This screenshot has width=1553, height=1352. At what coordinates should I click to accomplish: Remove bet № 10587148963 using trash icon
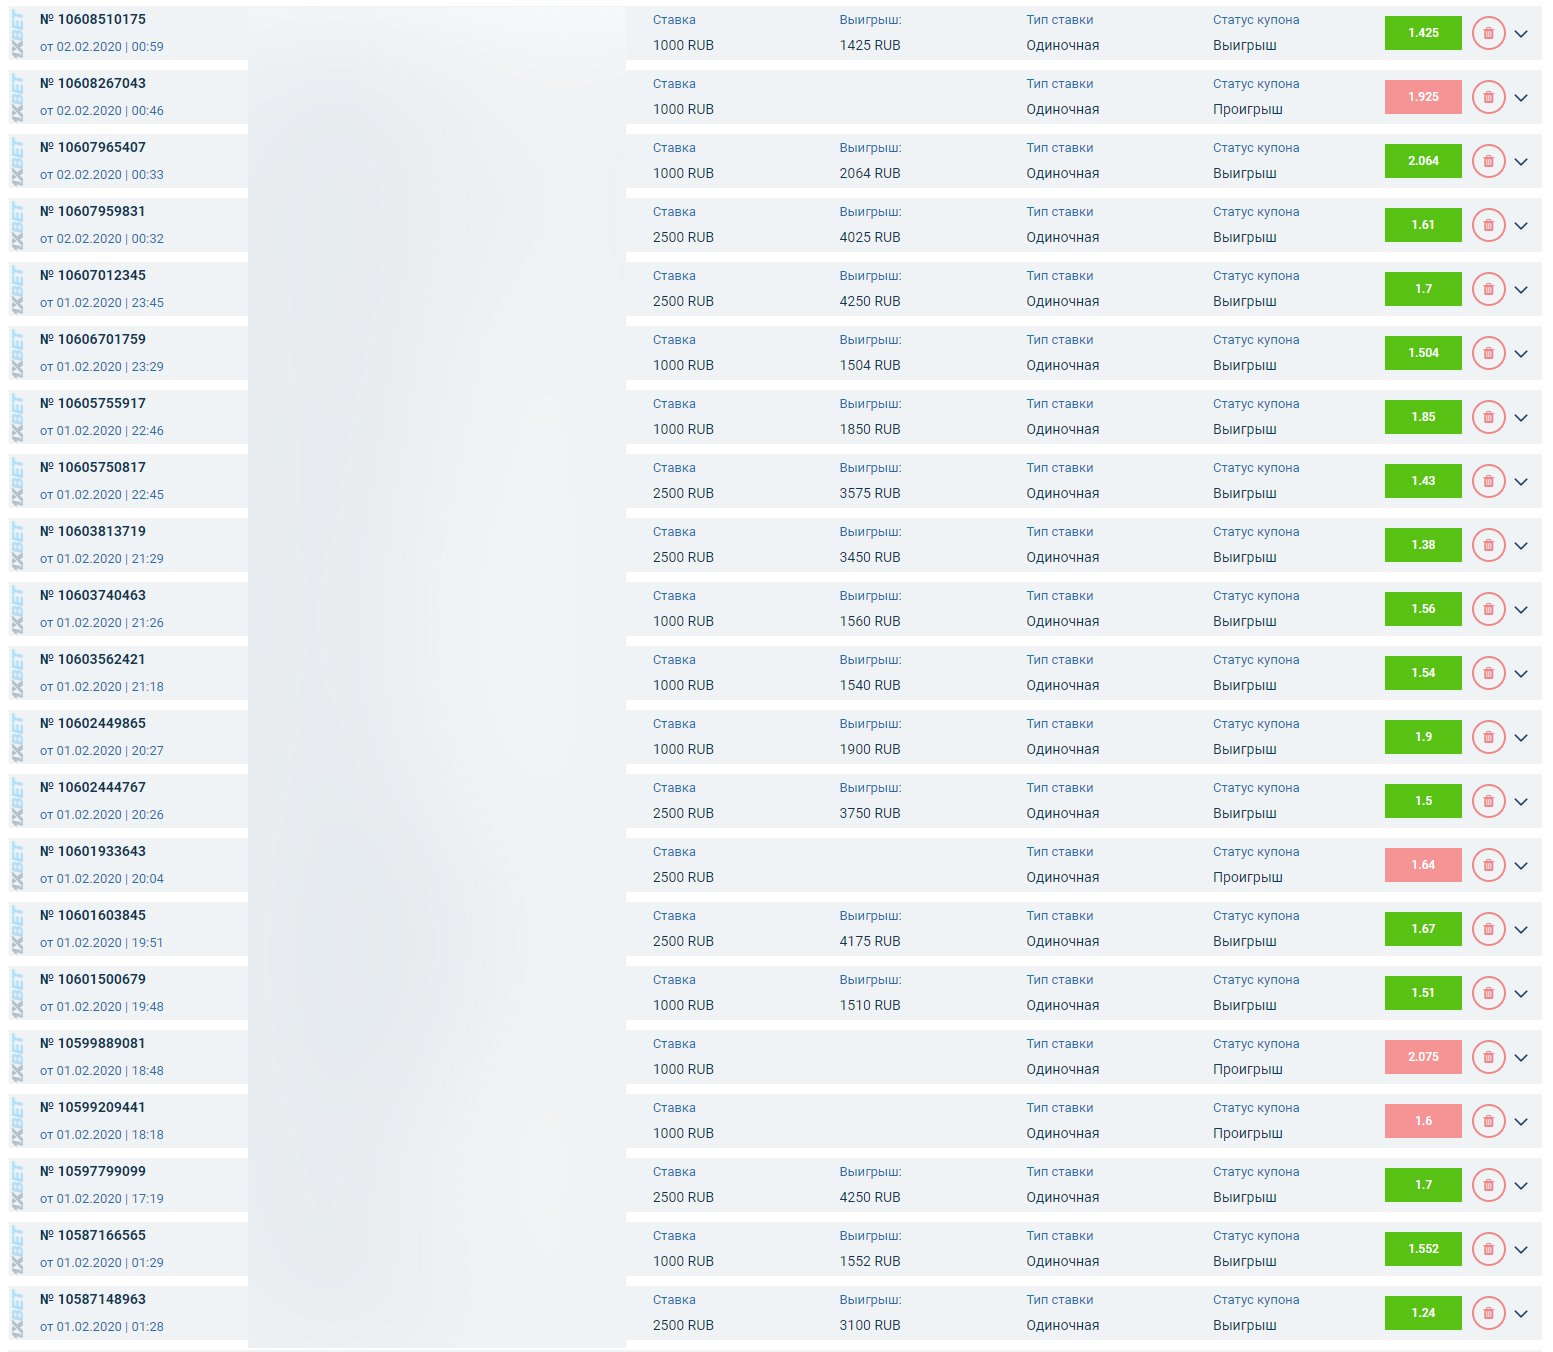pos(1488,1313)
